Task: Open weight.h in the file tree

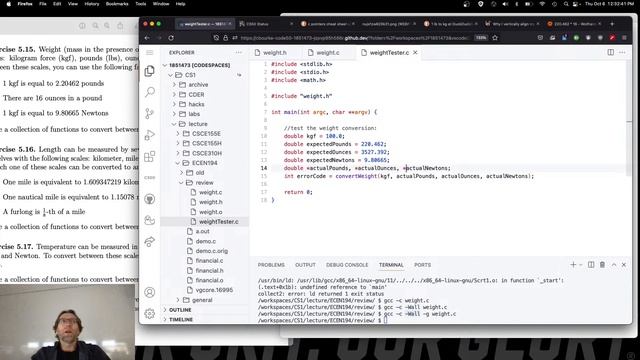Action: click(x=211, y=202)
